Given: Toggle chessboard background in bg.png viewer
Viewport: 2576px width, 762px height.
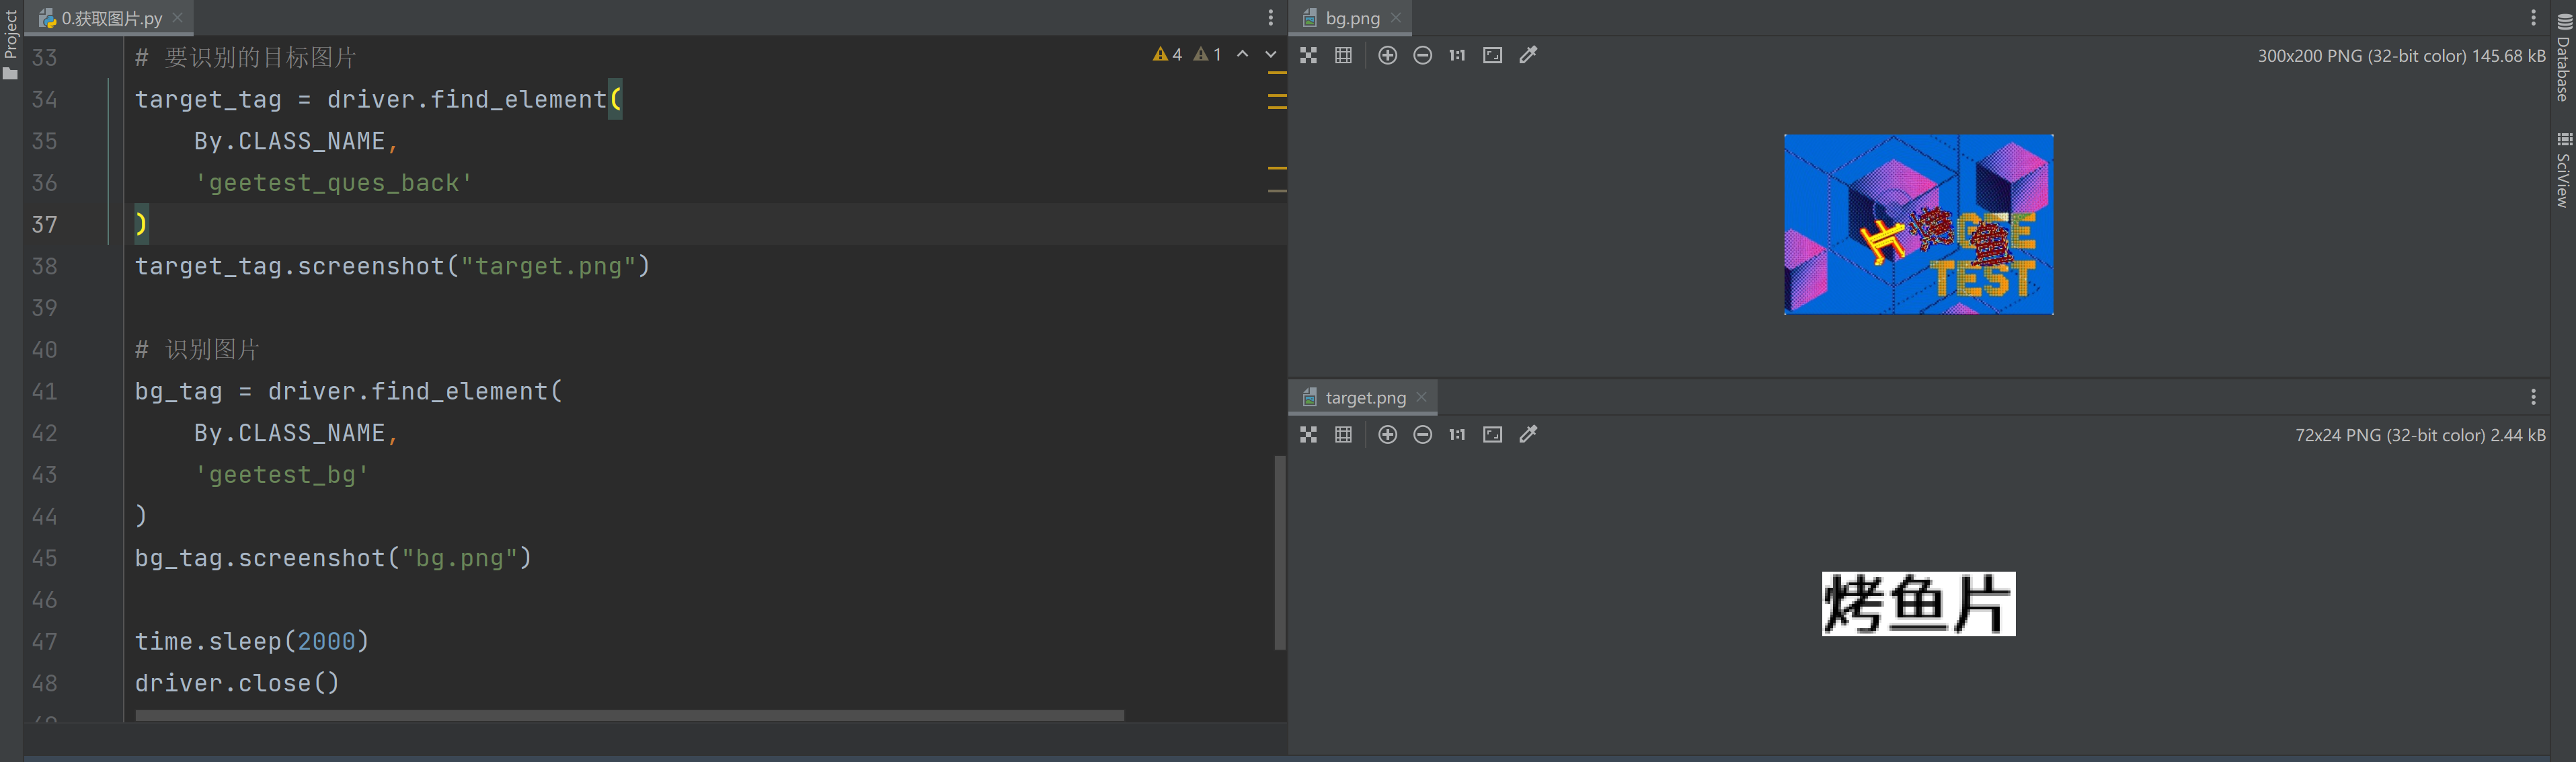Looking at the screenshot, I should point(1308,56).
